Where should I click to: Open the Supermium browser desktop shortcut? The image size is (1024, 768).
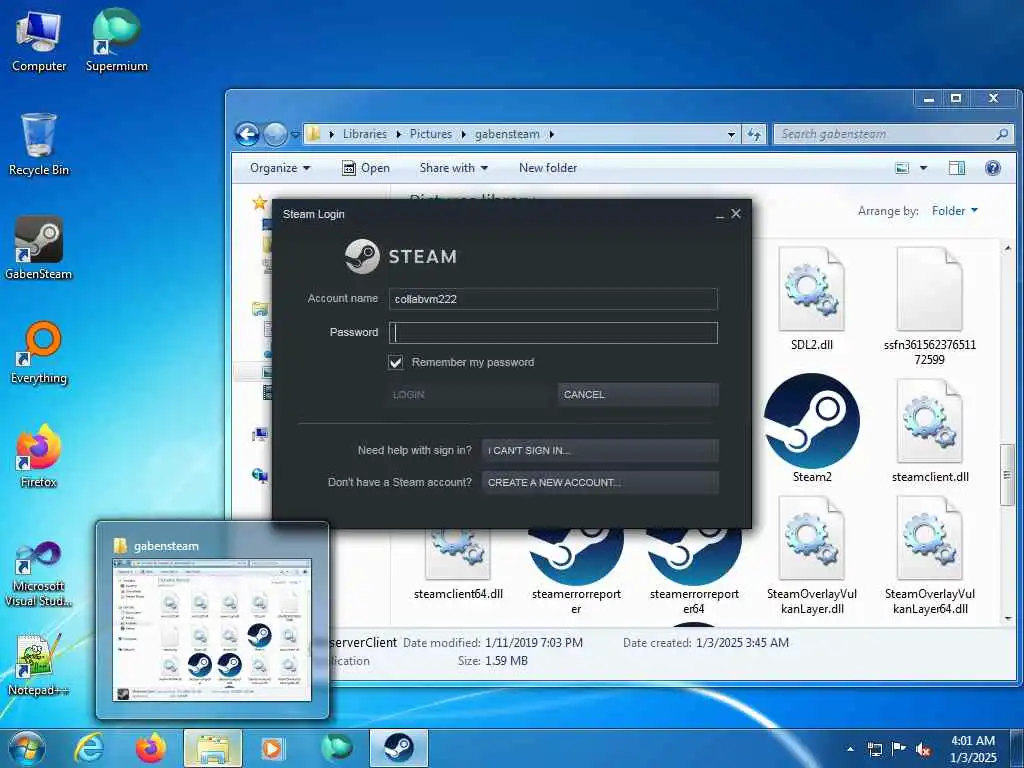tap(116, 40)
